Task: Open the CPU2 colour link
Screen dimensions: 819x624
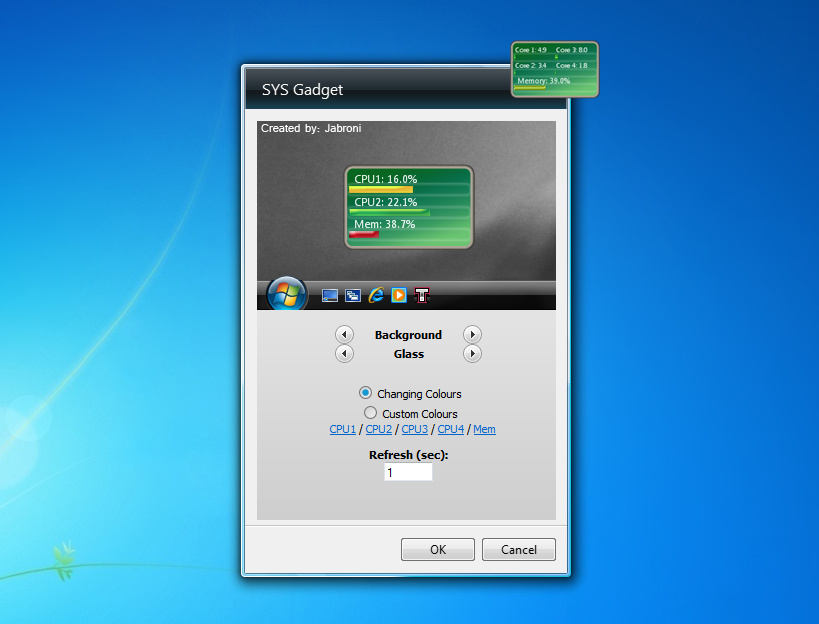Action: click(379, 429)
